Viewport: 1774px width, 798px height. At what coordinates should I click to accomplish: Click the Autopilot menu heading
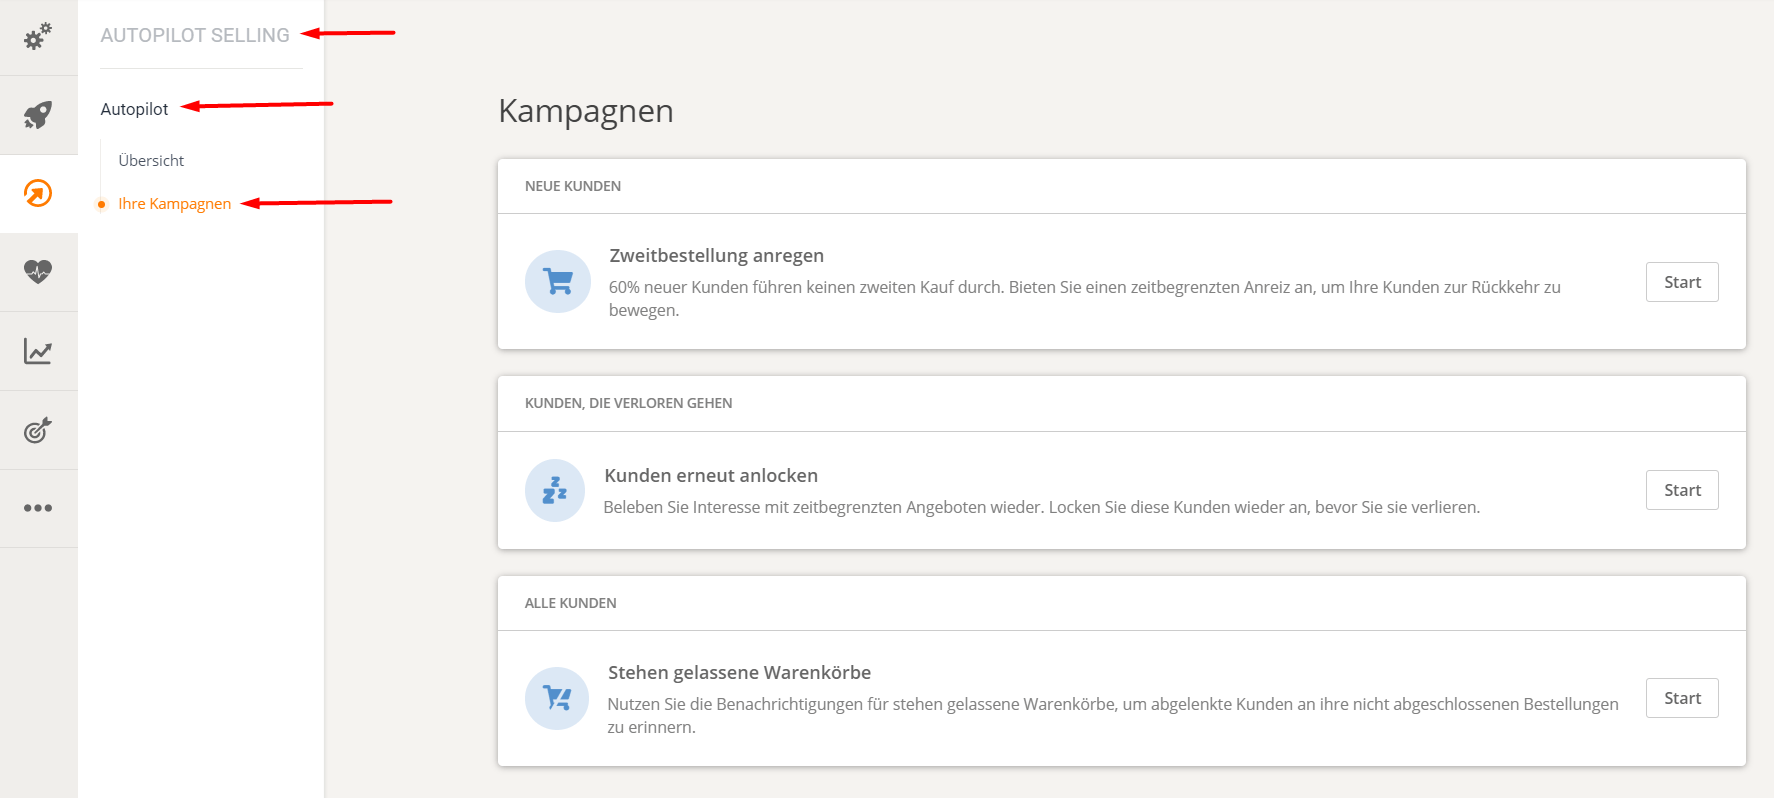pyautogui.click(x=134, y=109)
